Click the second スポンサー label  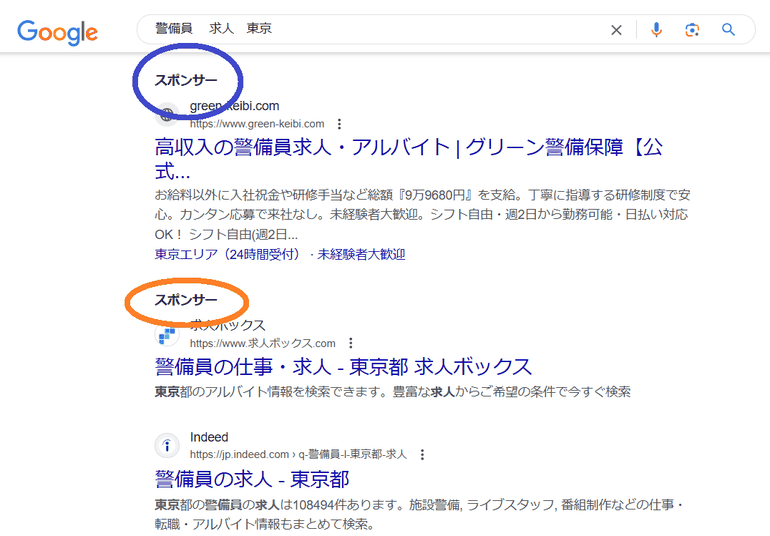pos(186,300)
